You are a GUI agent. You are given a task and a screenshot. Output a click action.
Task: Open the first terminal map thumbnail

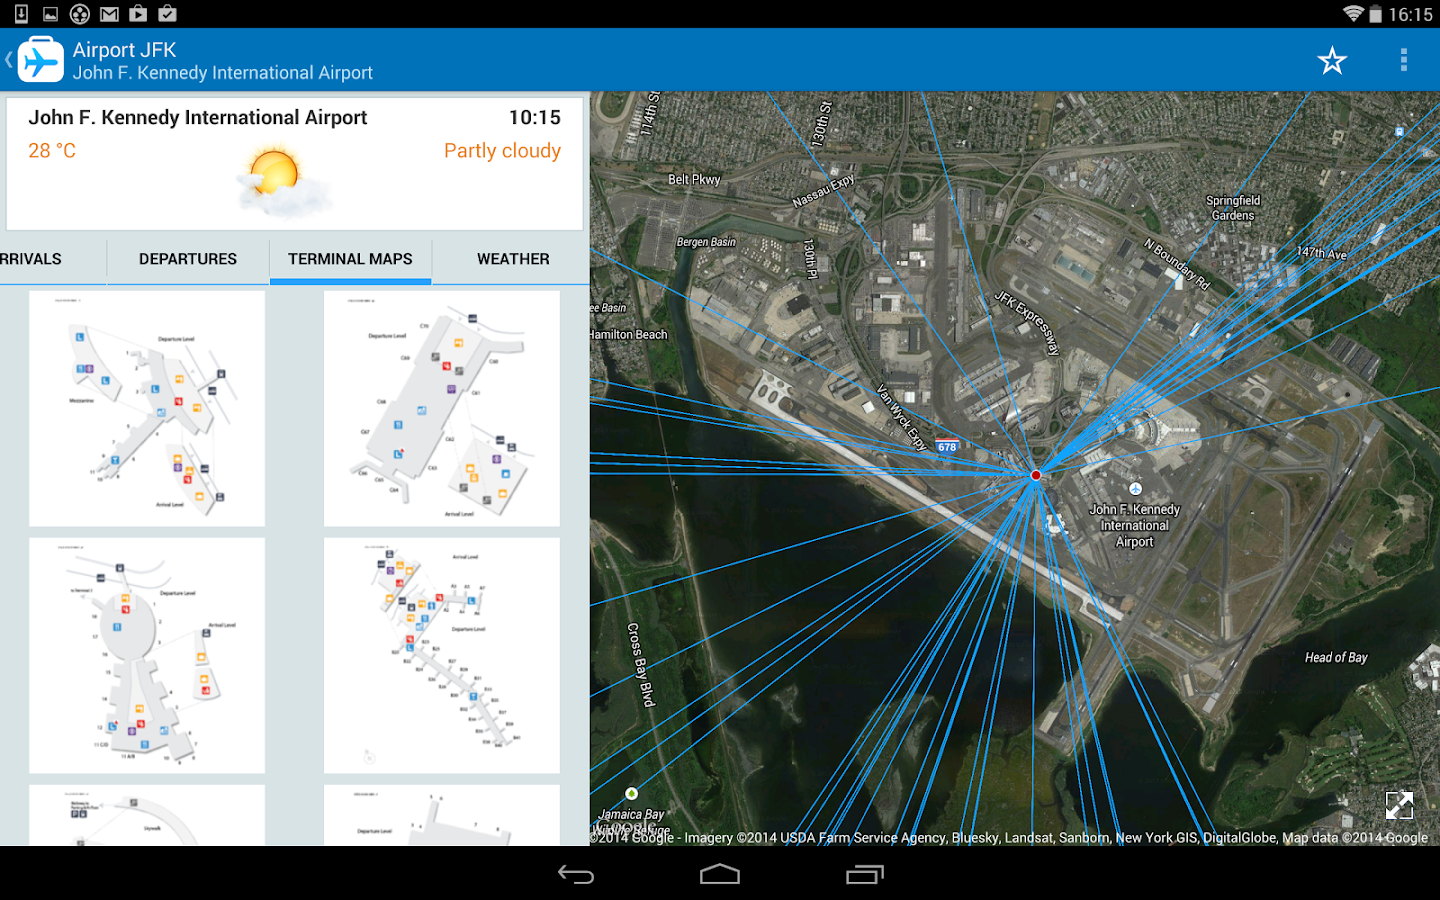(146, 408)
